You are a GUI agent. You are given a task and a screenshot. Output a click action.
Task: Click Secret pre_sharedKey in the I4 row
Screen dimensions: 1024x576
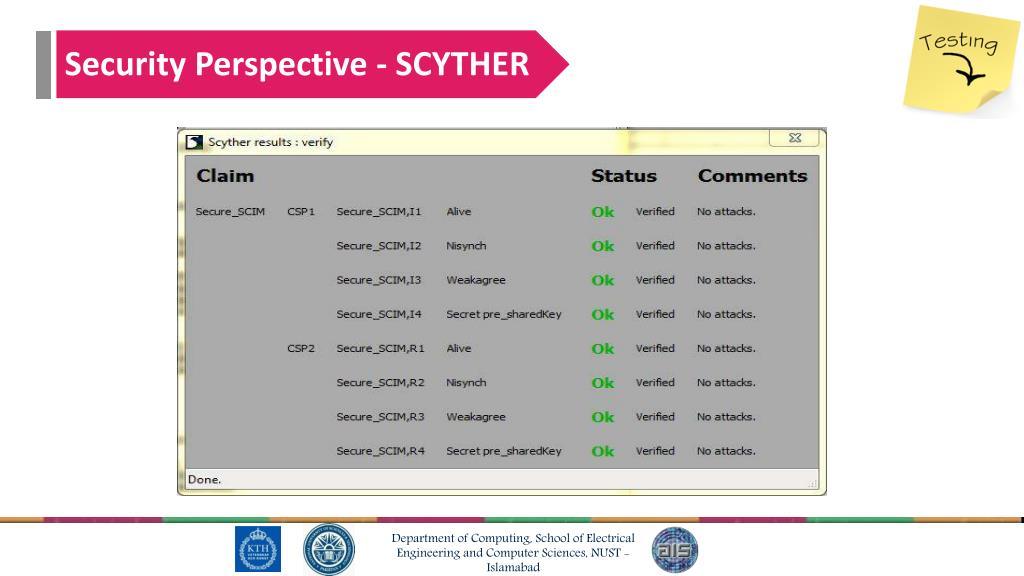(504, 314)
